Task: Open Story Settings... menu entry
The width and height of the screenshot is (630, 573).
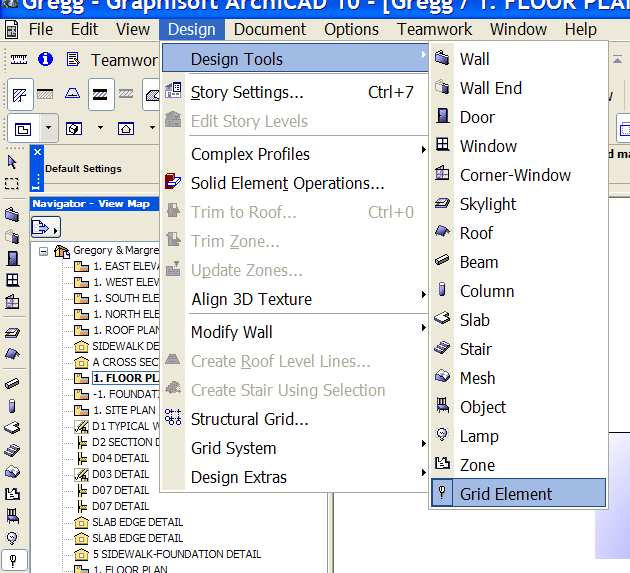Action: [x=295, y=92]
